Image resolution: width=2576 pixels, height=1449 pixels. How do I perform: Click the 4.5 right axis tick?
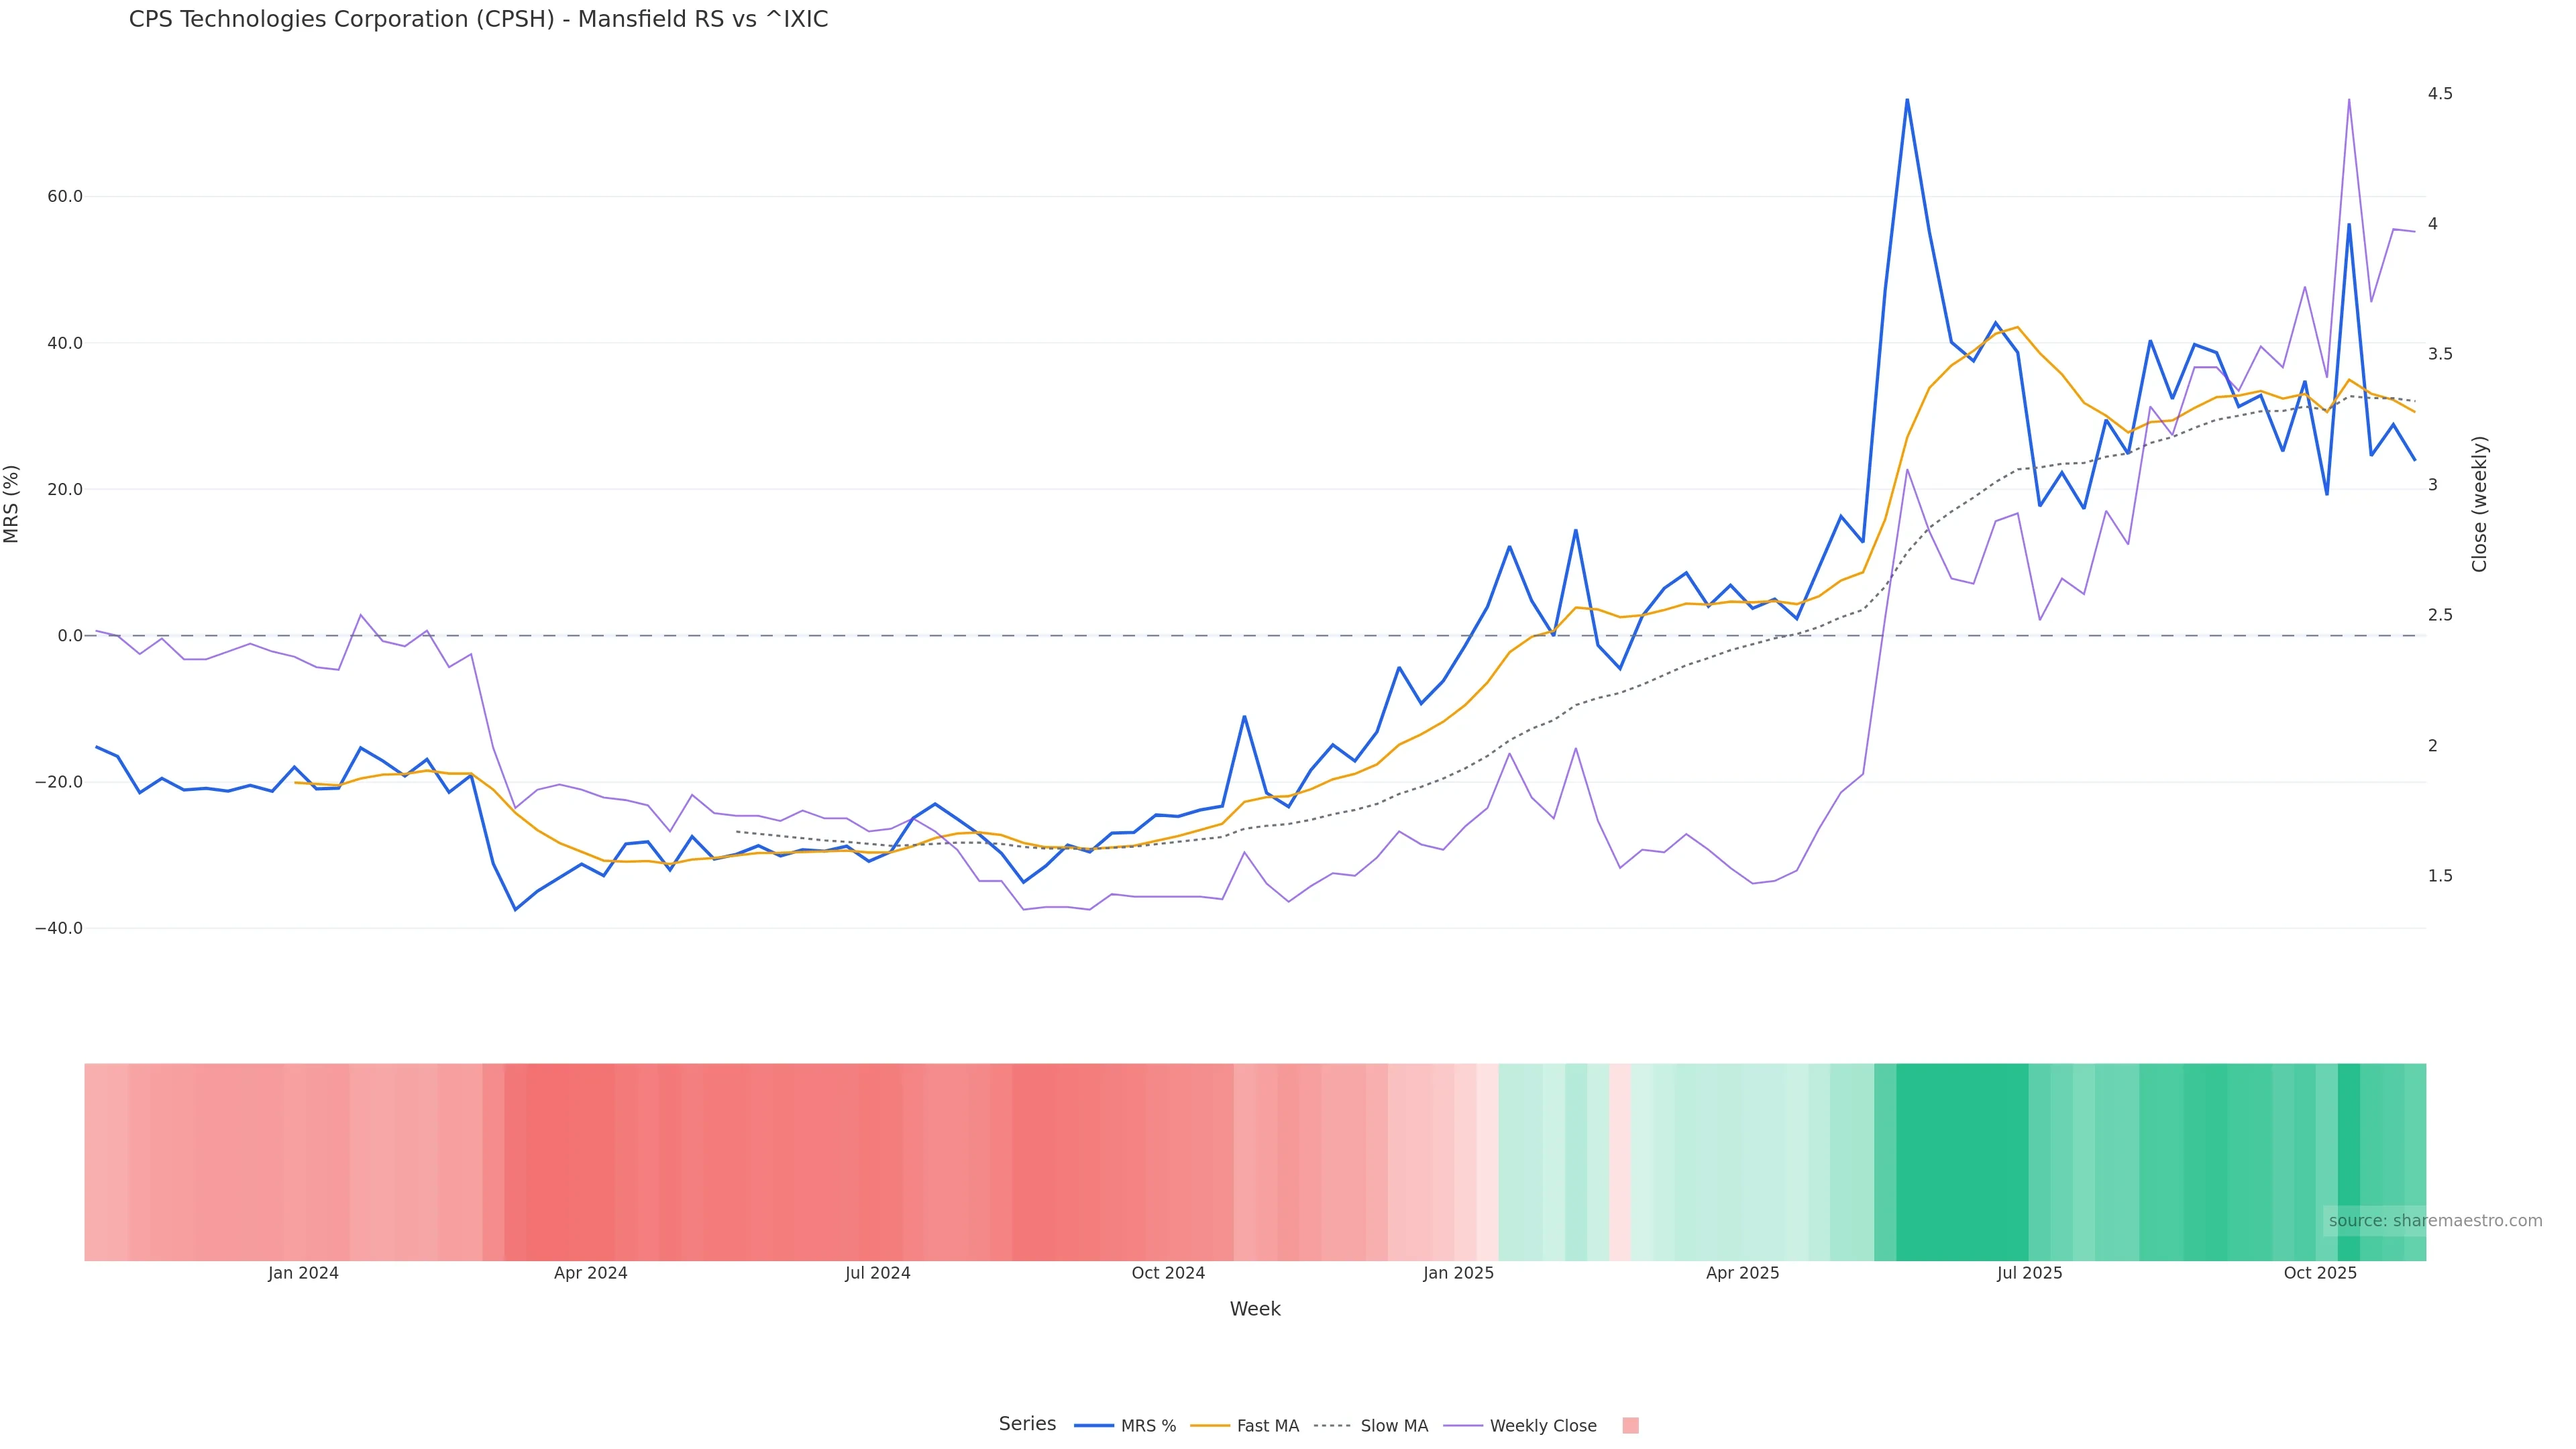2440,94
